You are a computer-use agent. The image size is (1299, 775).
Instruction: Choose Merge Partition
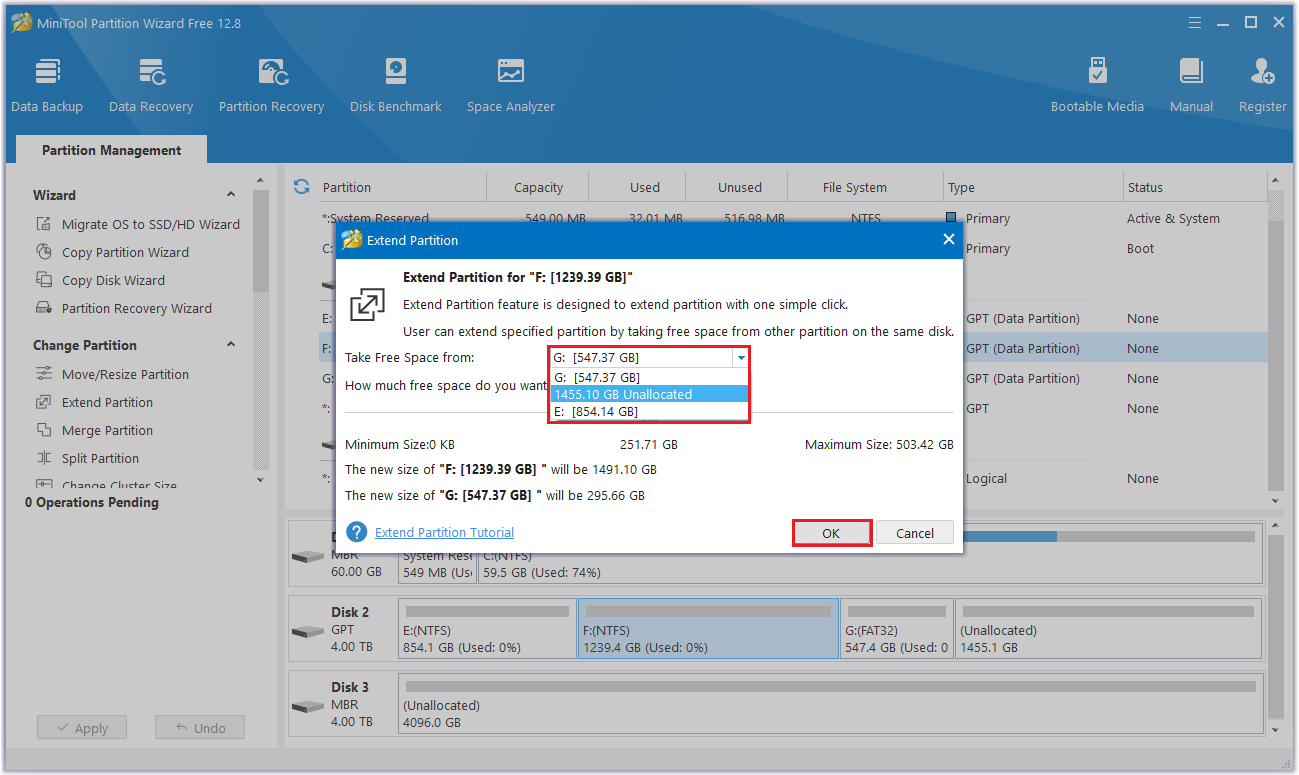pos(94,430)
